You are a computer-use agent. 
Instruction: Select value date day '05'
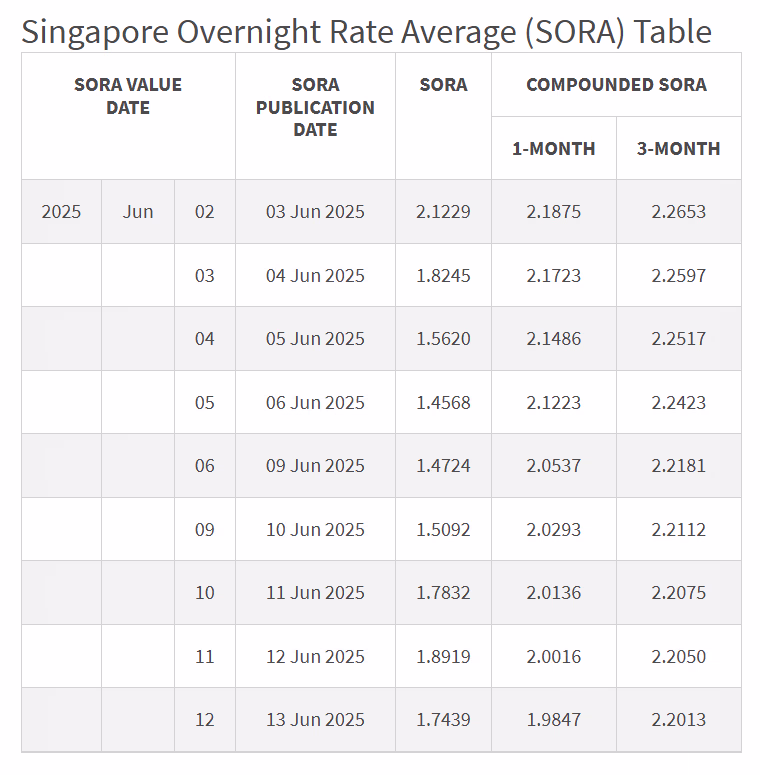[205, 402]
